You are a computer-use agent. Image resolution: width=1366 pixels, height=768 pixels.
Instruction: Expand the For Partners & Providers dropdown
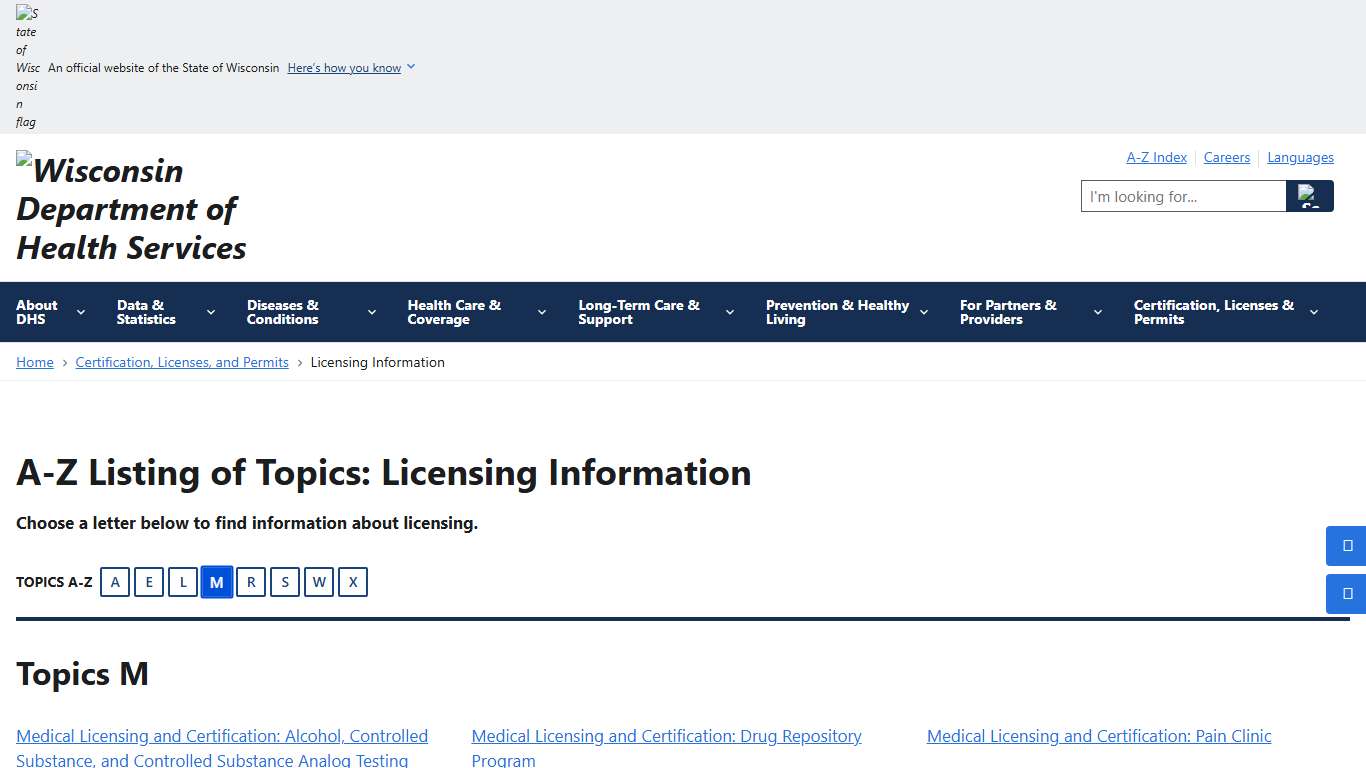coord(1097,312)
